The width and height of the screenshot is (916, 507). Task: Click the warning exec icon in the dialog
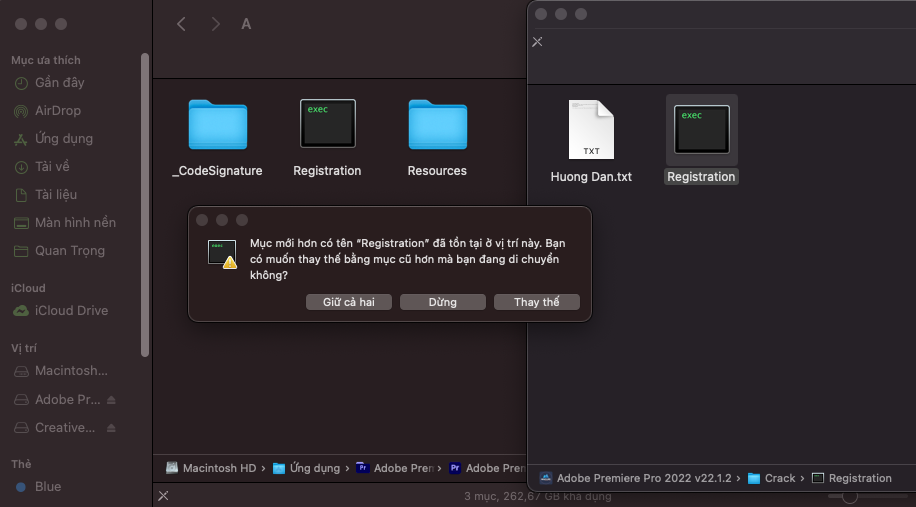pyautogui.click(x=223, y=254)
